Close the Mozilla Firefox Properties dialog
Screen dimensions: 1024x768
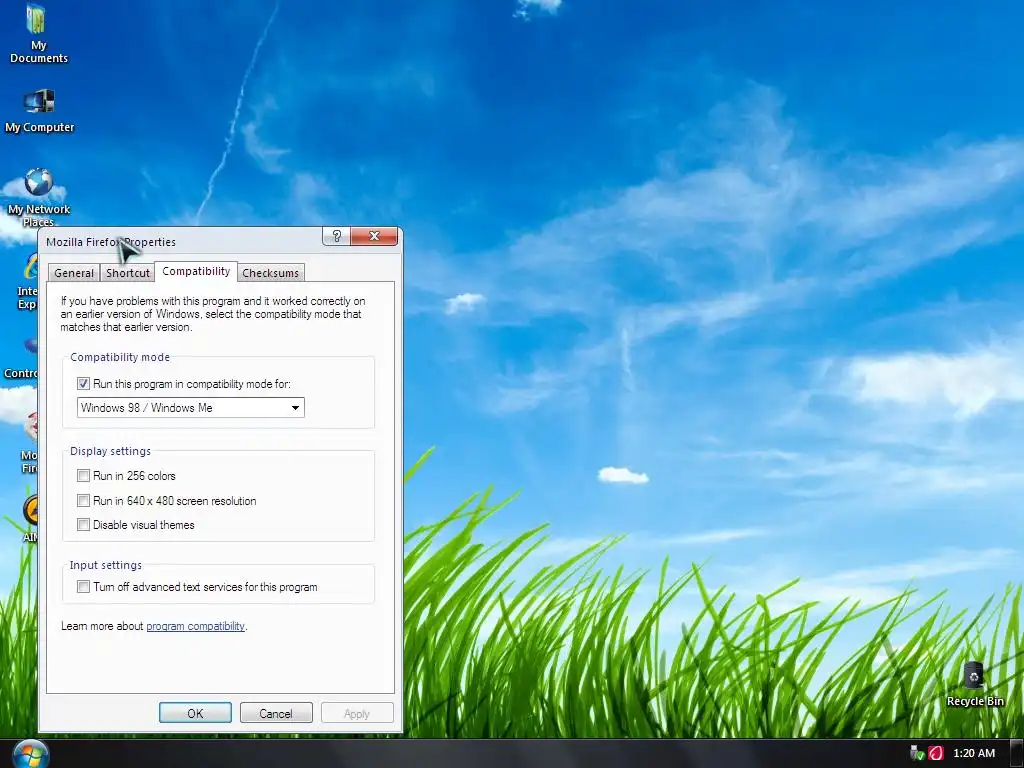[374, 236]
